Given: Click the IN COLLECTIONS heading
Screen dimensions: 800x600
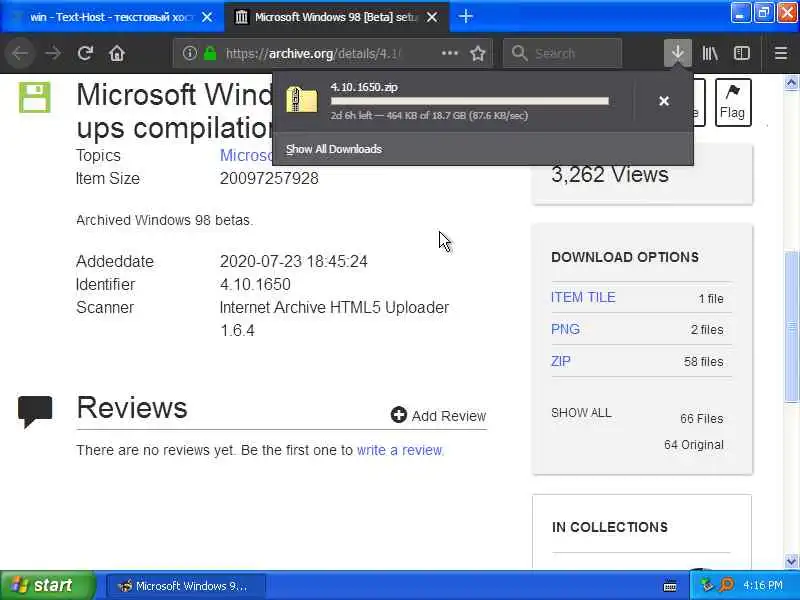Looking at the screenshot, I should coord(610,527).
